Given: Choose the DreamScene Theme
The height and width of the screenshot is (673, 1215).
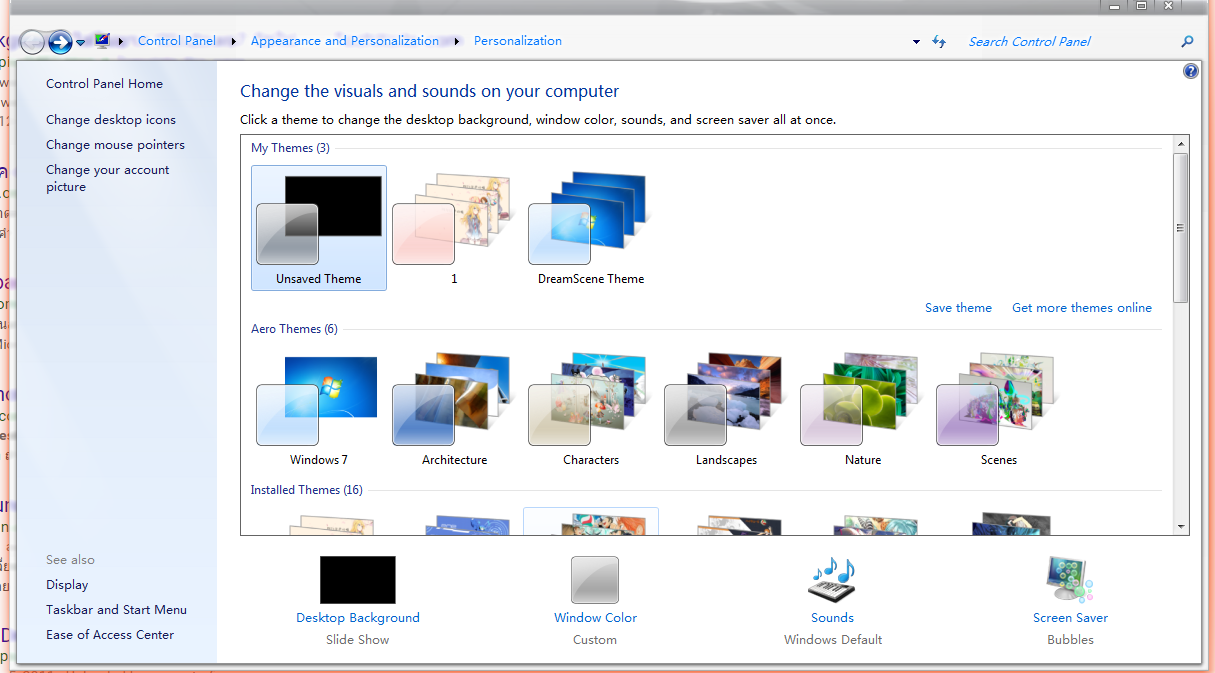Looking at the screenshot, I should 590,228.
